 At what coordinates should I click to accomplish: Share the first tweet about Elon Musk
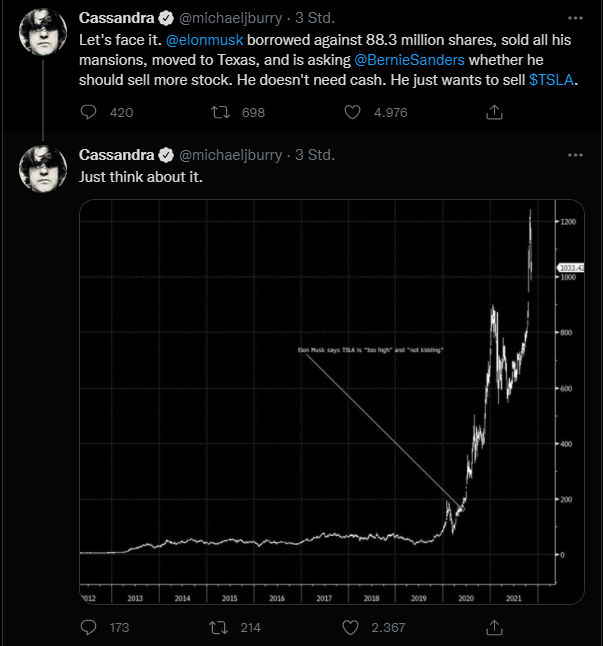coord(493,113)
